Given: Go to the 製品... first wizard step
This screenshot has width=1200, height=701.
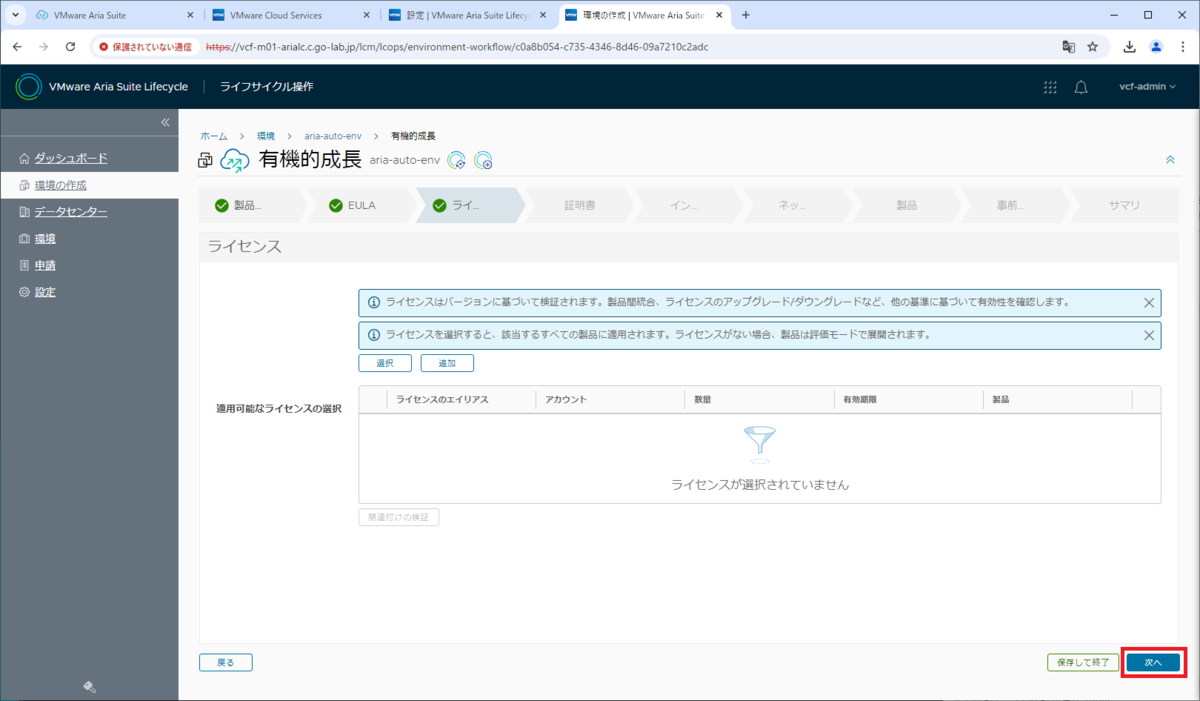Looking at the screenshot, I should click(250, 205).
